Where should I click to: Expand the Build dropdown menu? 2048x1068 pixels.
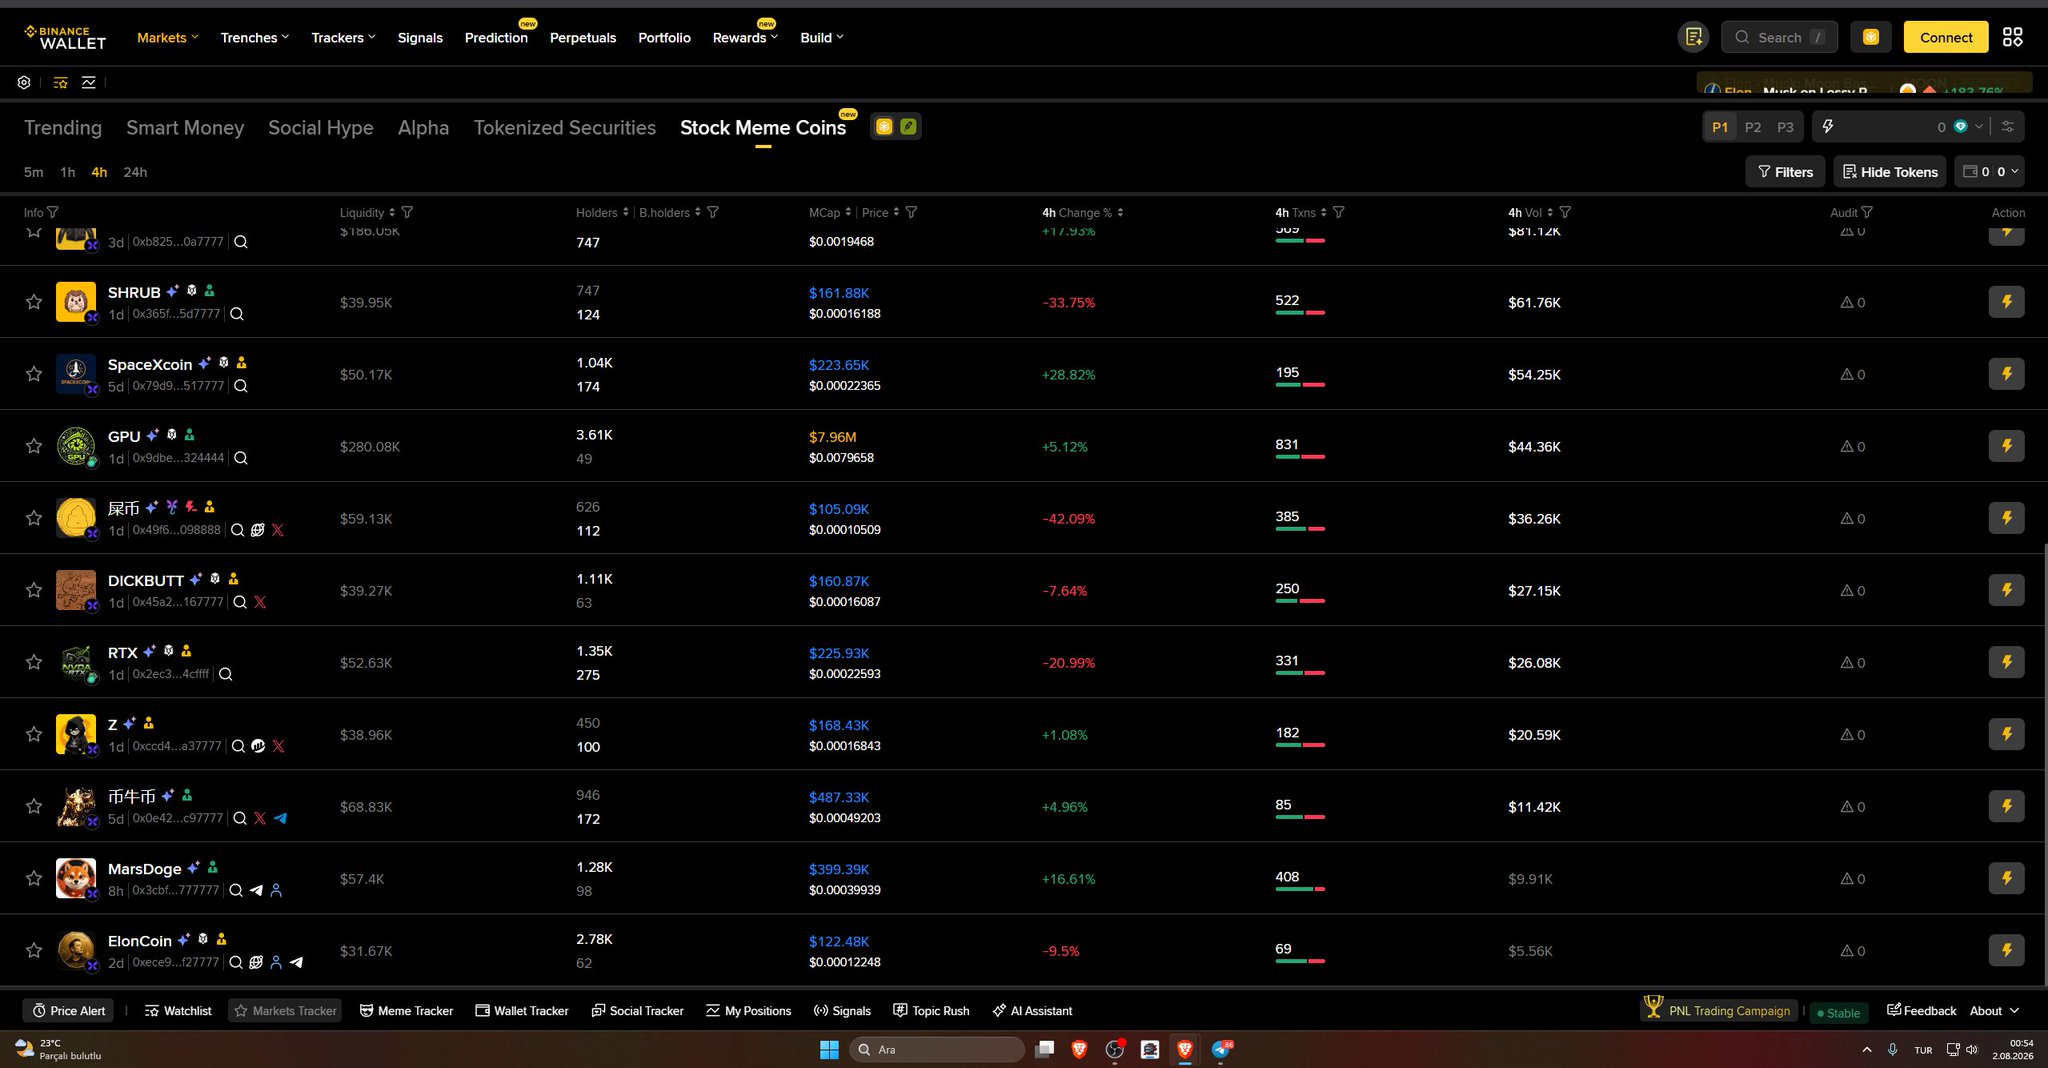click(x=822, y=37)
